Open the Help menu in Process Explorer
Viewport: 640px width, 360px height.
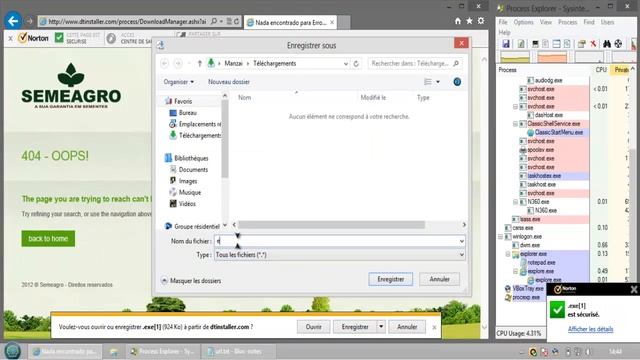point(504,32)
